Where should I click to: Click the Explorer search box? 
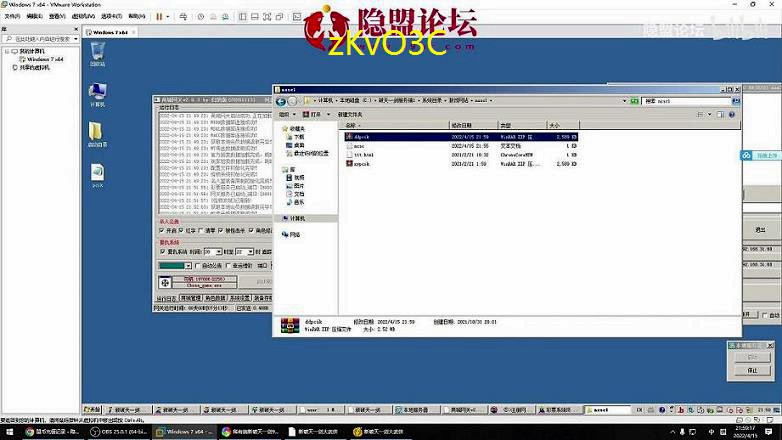coord(686,101)
